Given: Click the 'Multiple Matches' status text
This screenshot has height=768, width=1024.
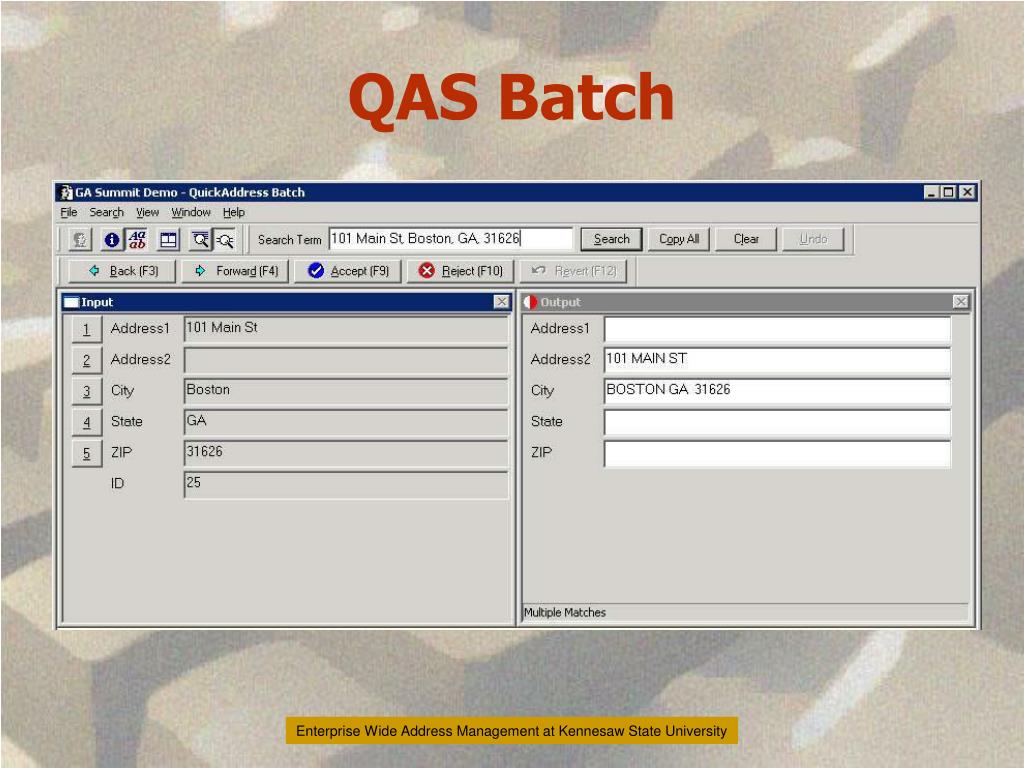Looking at the screenshot, I should point(565,613).
